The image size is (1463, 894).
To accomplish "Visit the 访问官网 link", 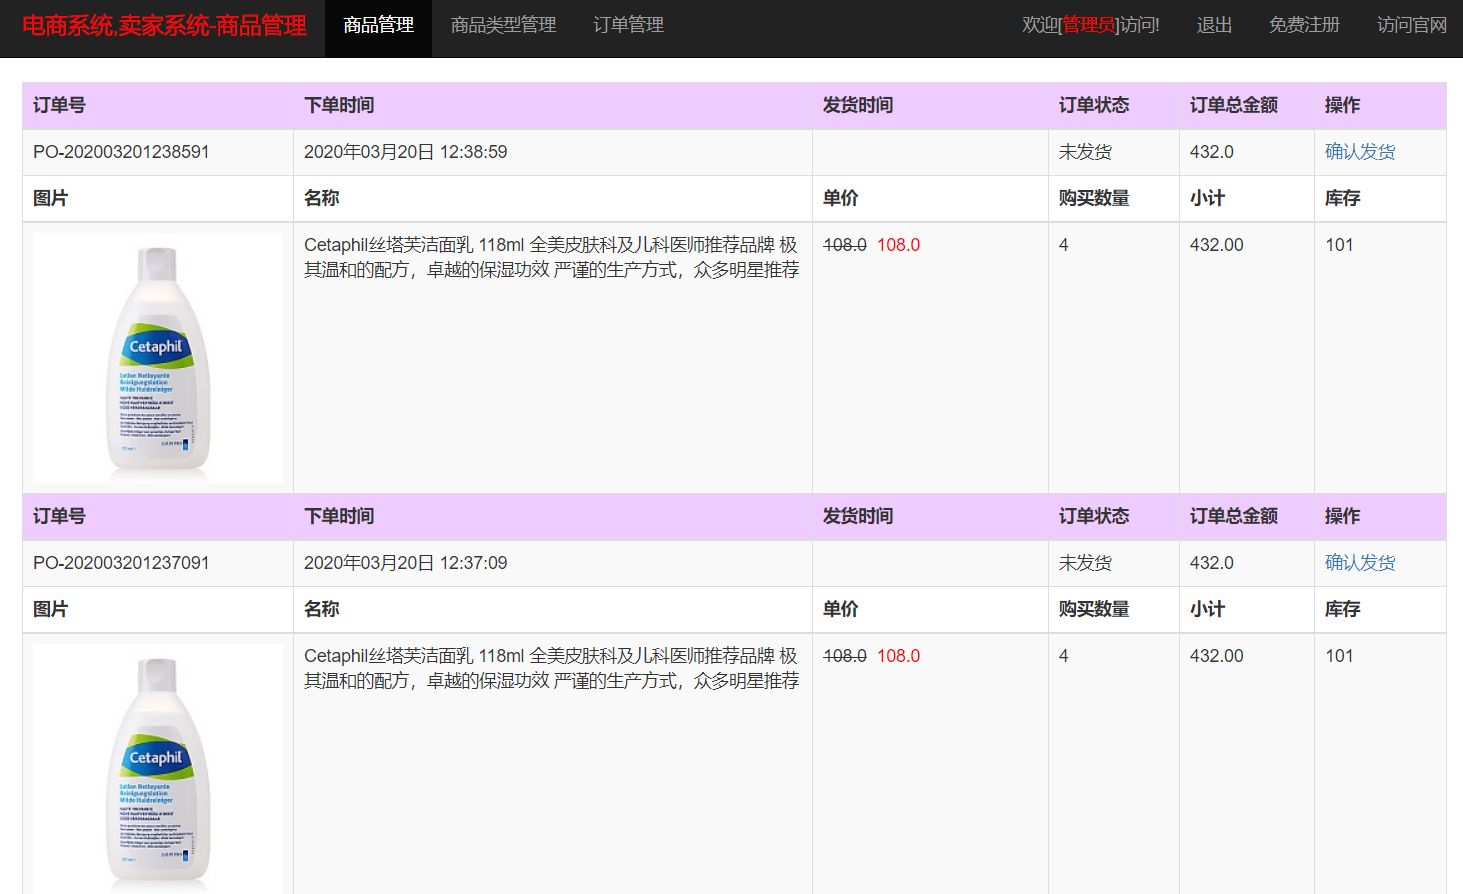I will tap(1411, 25).
